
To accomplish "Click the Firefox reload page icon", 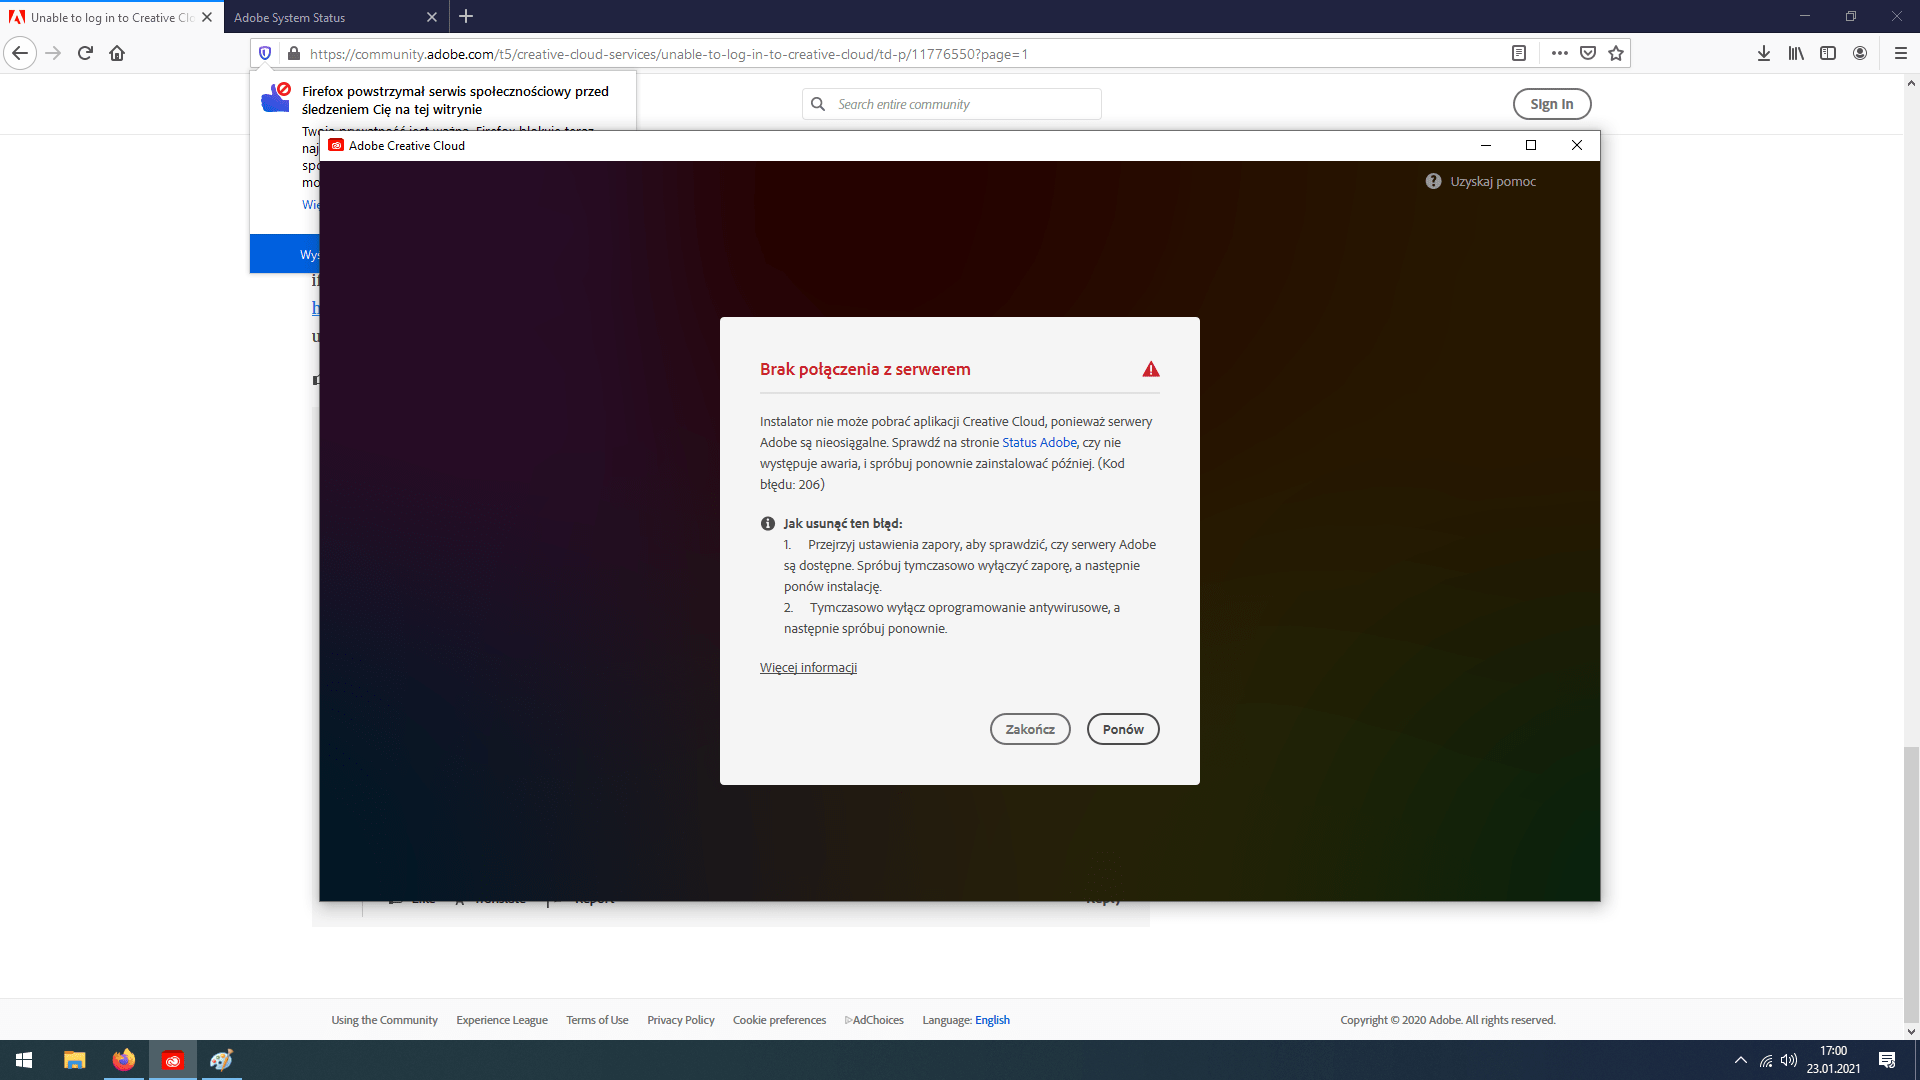I will pos(85,54).
